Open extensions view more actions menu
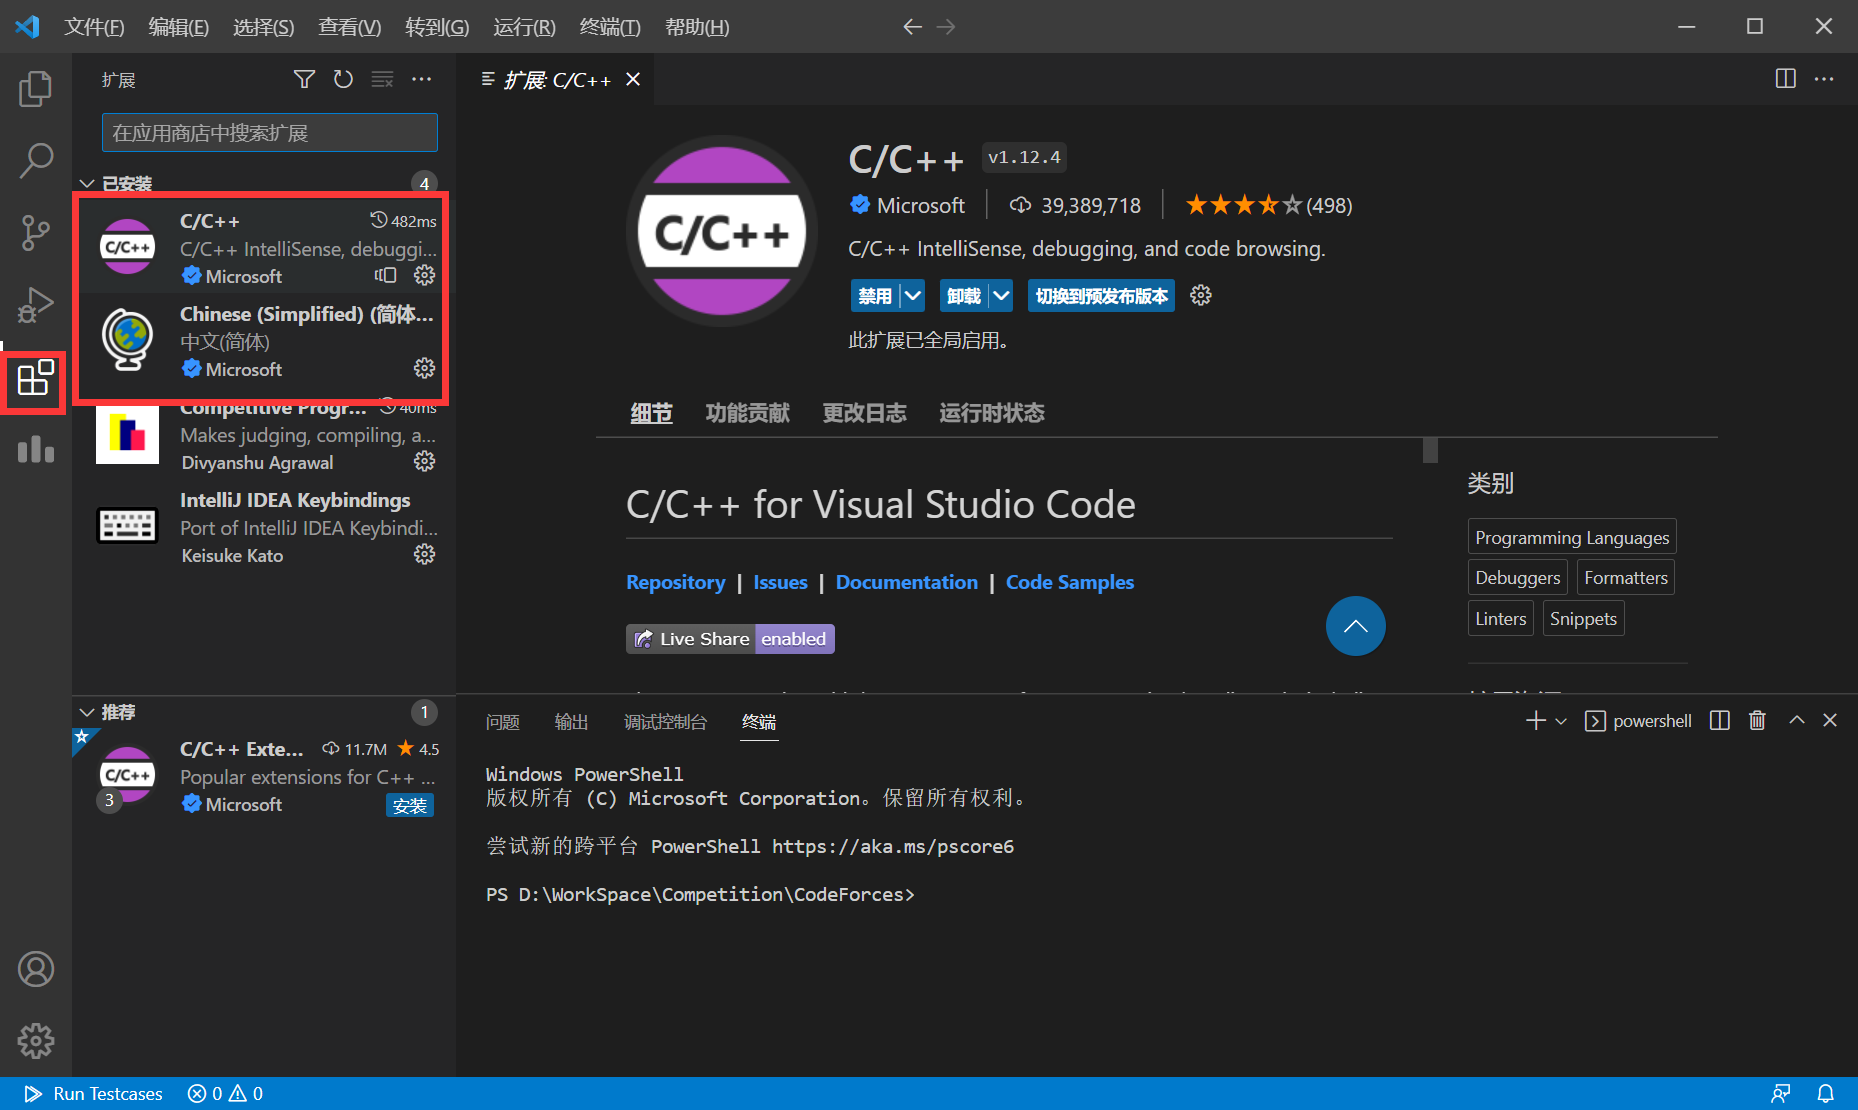The height and width of the screenshot is (1110, 1858). [x=422, y=79]
